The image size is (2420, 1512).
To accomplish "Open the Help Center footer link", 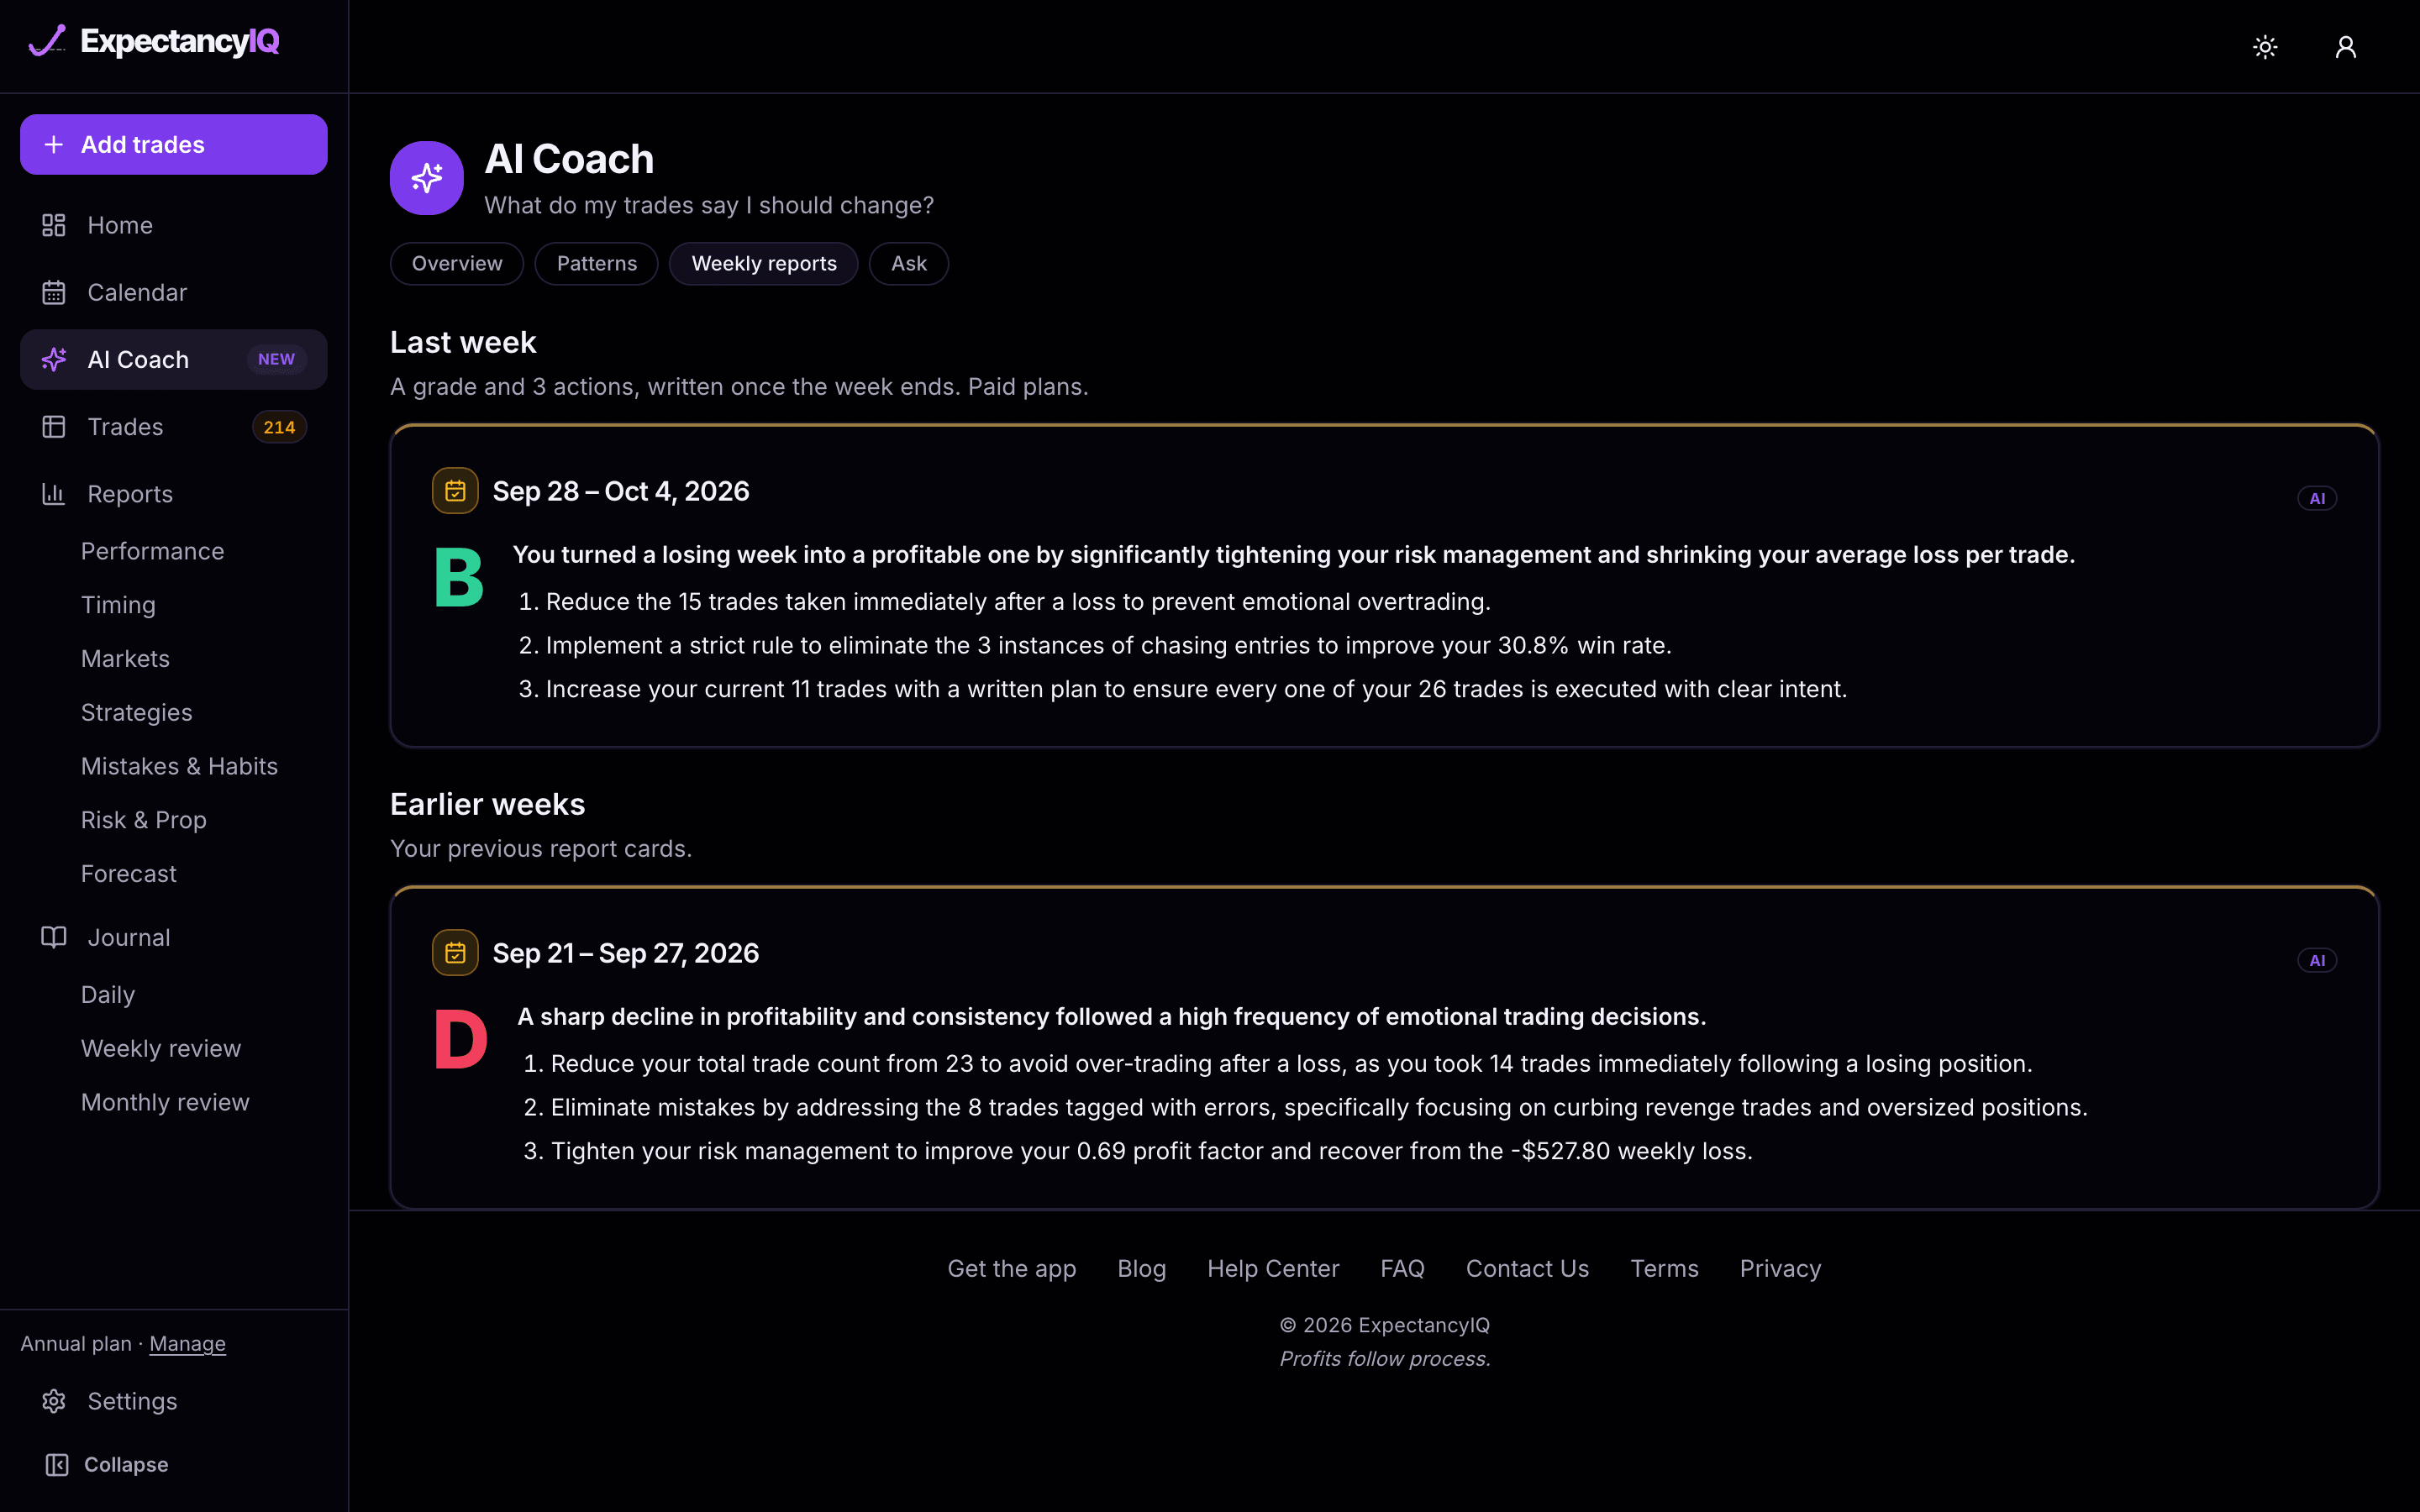I will click(1272, 1268).
